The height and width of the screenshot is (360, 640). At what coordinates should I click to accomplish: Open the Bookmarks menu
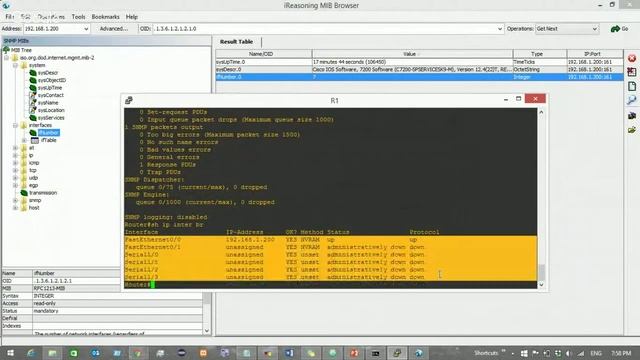(105, 17)
